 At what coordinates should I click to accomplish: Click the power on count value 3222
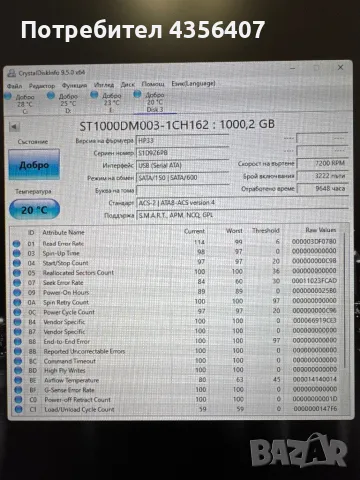tap(323, 176)
